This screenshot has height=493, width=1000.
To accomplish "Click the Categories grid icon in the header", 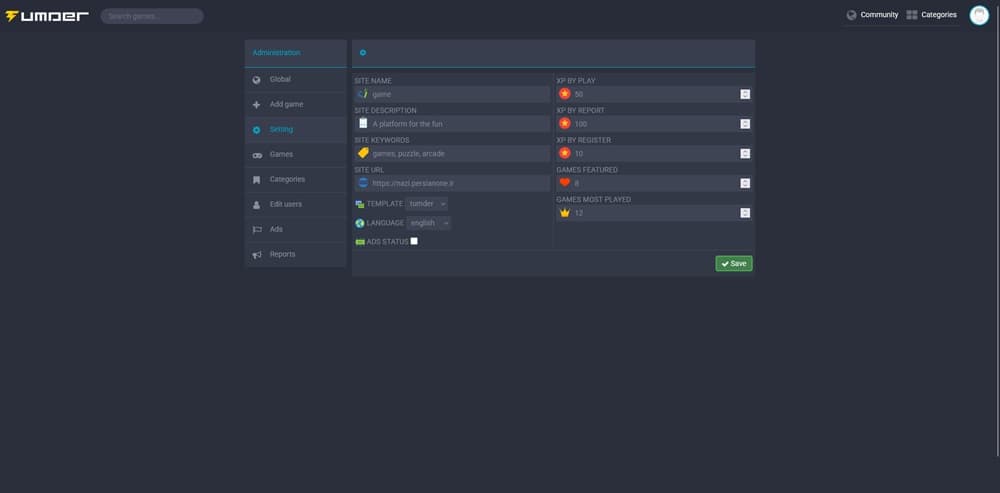I will (x=912, y=15).
